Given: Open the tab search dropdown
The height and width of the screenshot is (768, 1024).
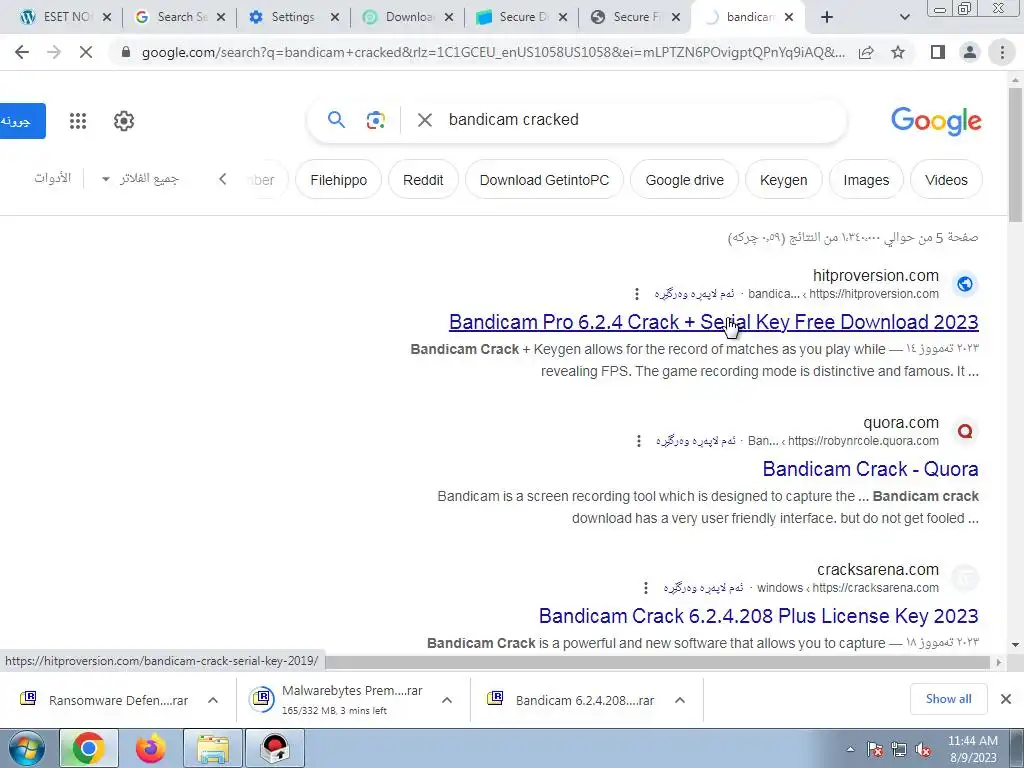Looking at the screenshot, I should coord(904,17).
